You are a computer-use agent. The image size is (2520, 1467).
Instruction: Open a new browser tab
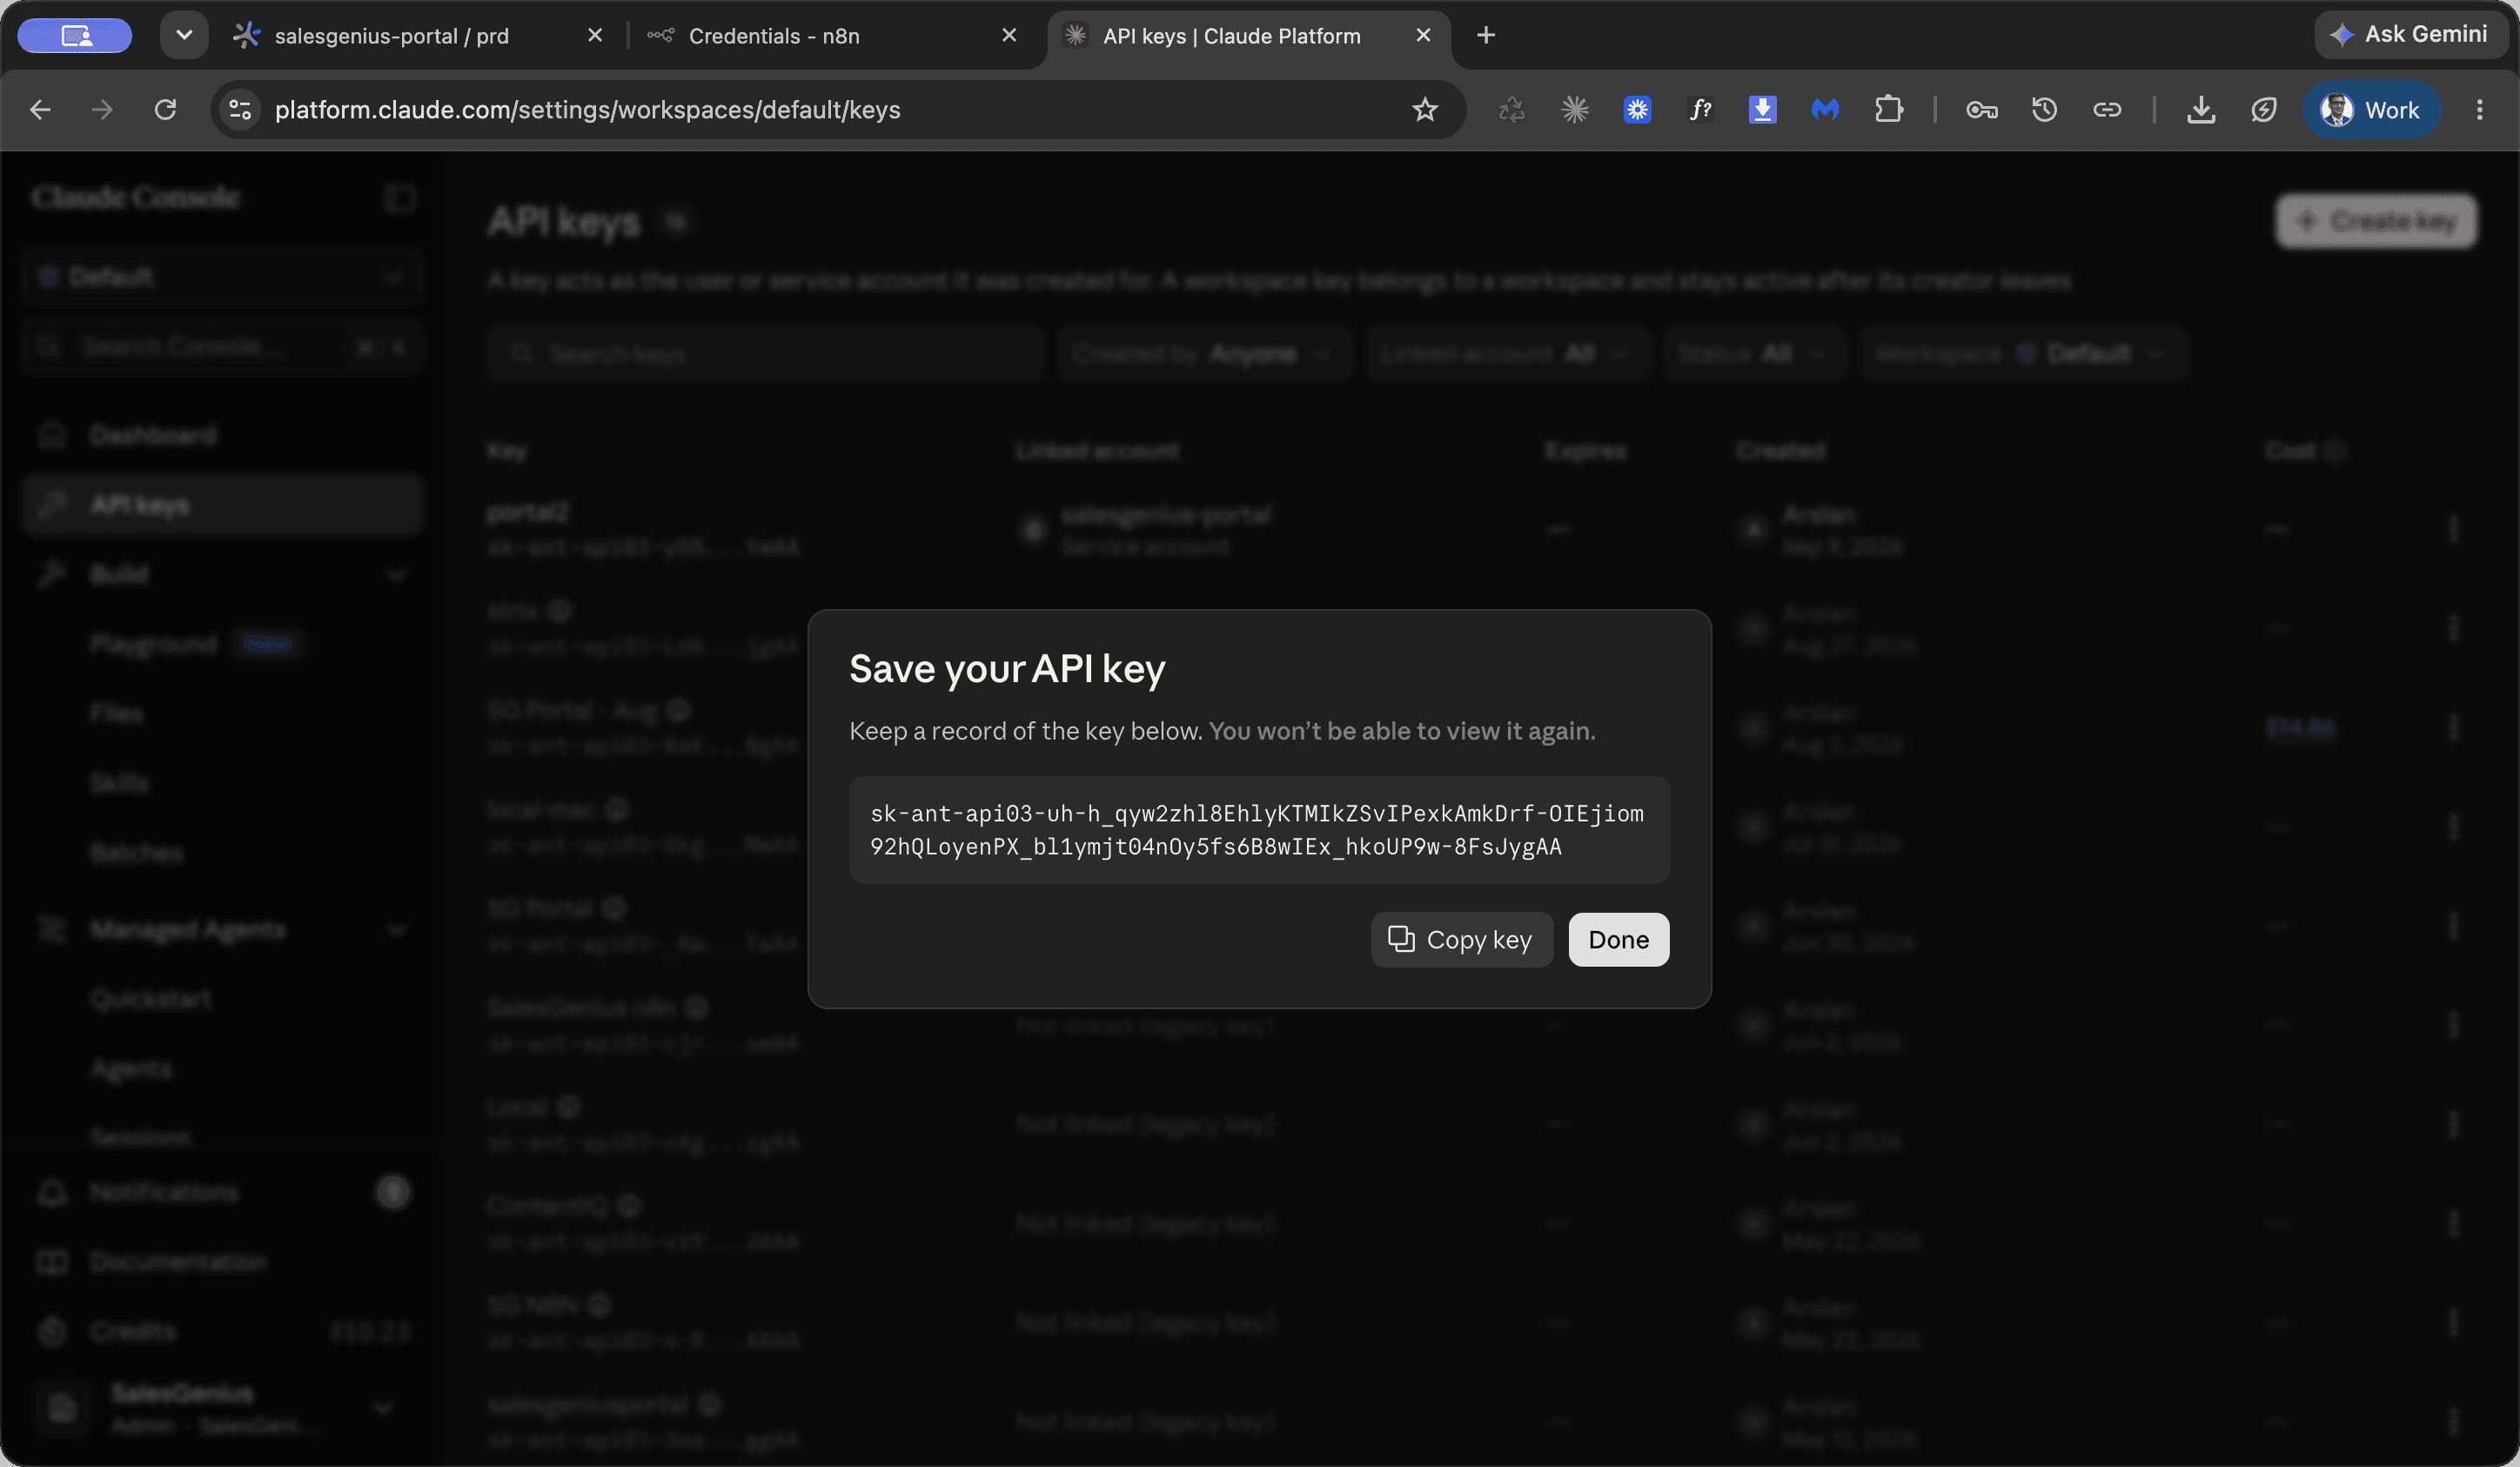(1486, 35)
